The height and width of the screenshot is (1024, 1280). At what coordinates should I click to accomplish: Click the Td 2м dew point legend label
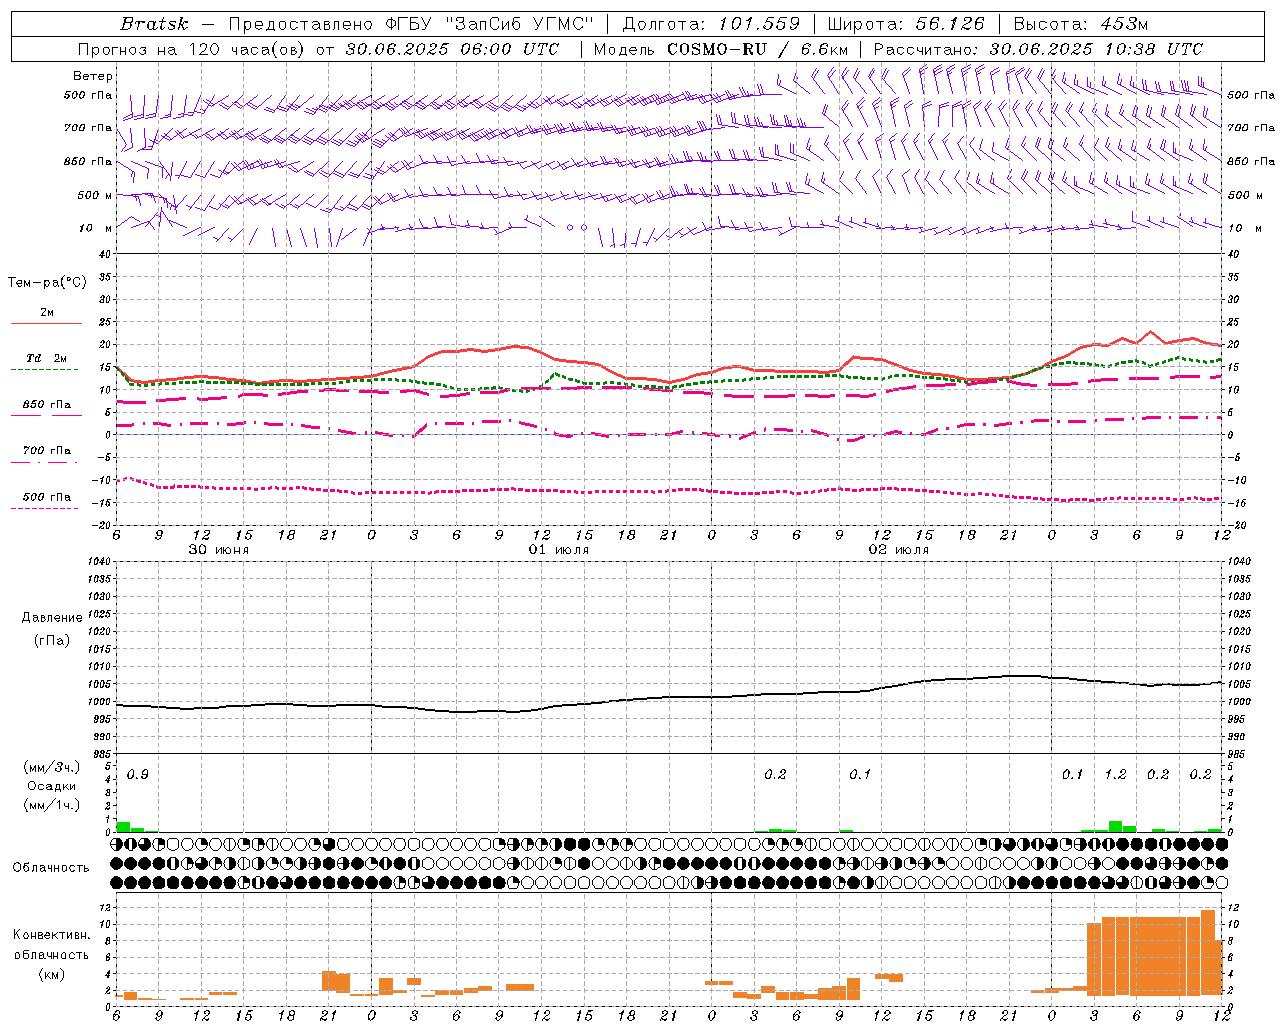(47, 358)
